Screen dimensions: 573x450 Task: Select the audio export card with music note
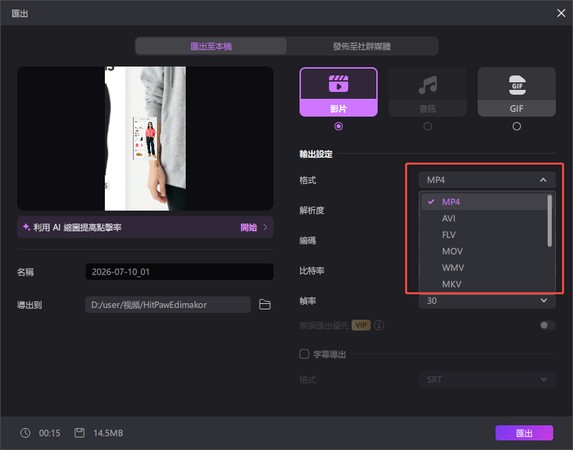(x=428, y=92)
